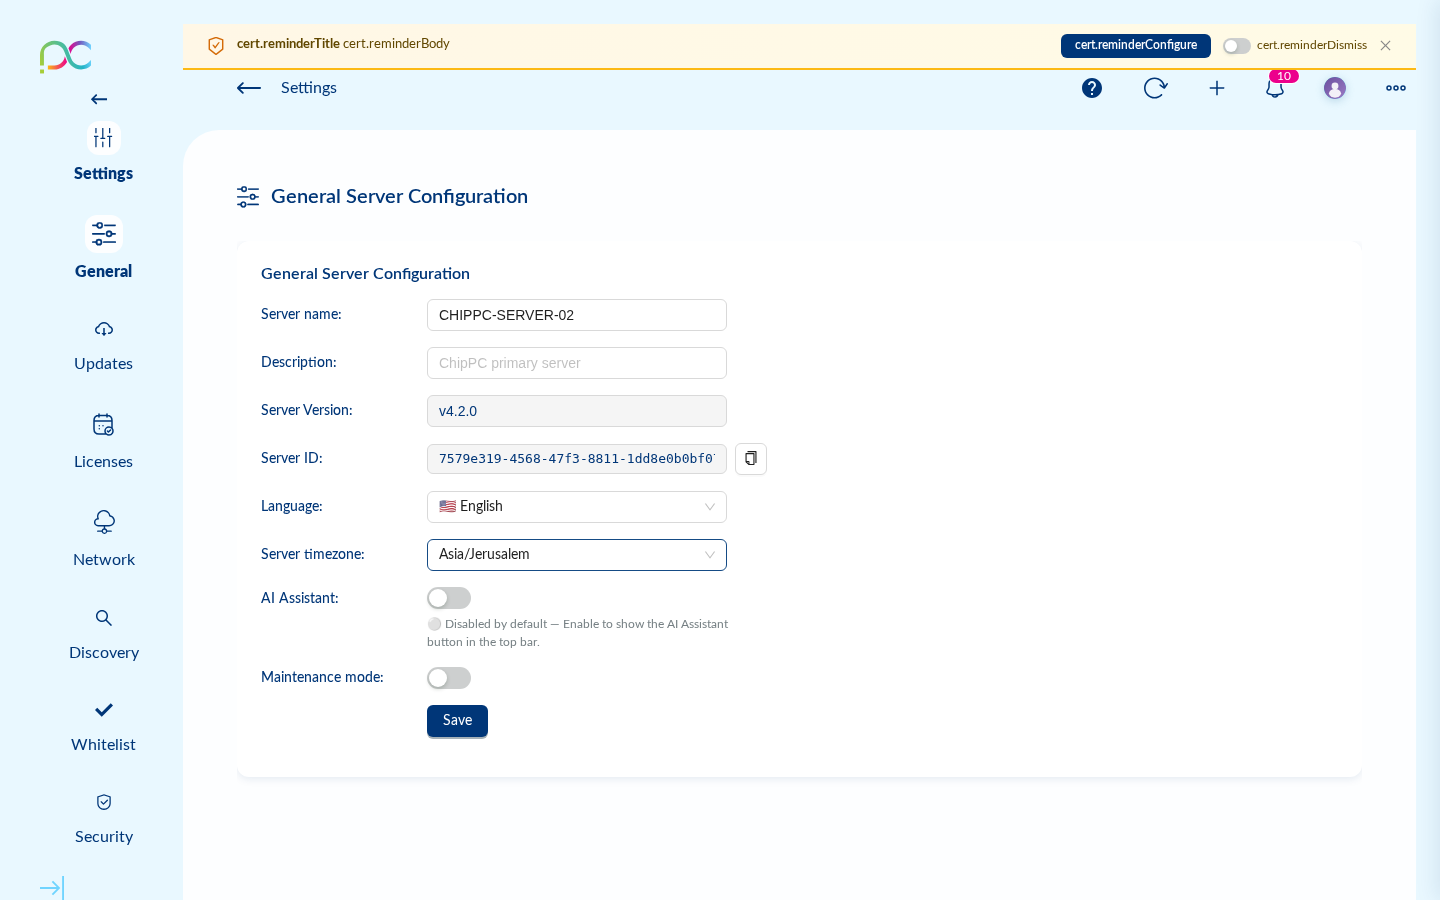
Task: Click the back arrow beside Settings title
Action: pyautogui.click(x=249, y=88)
